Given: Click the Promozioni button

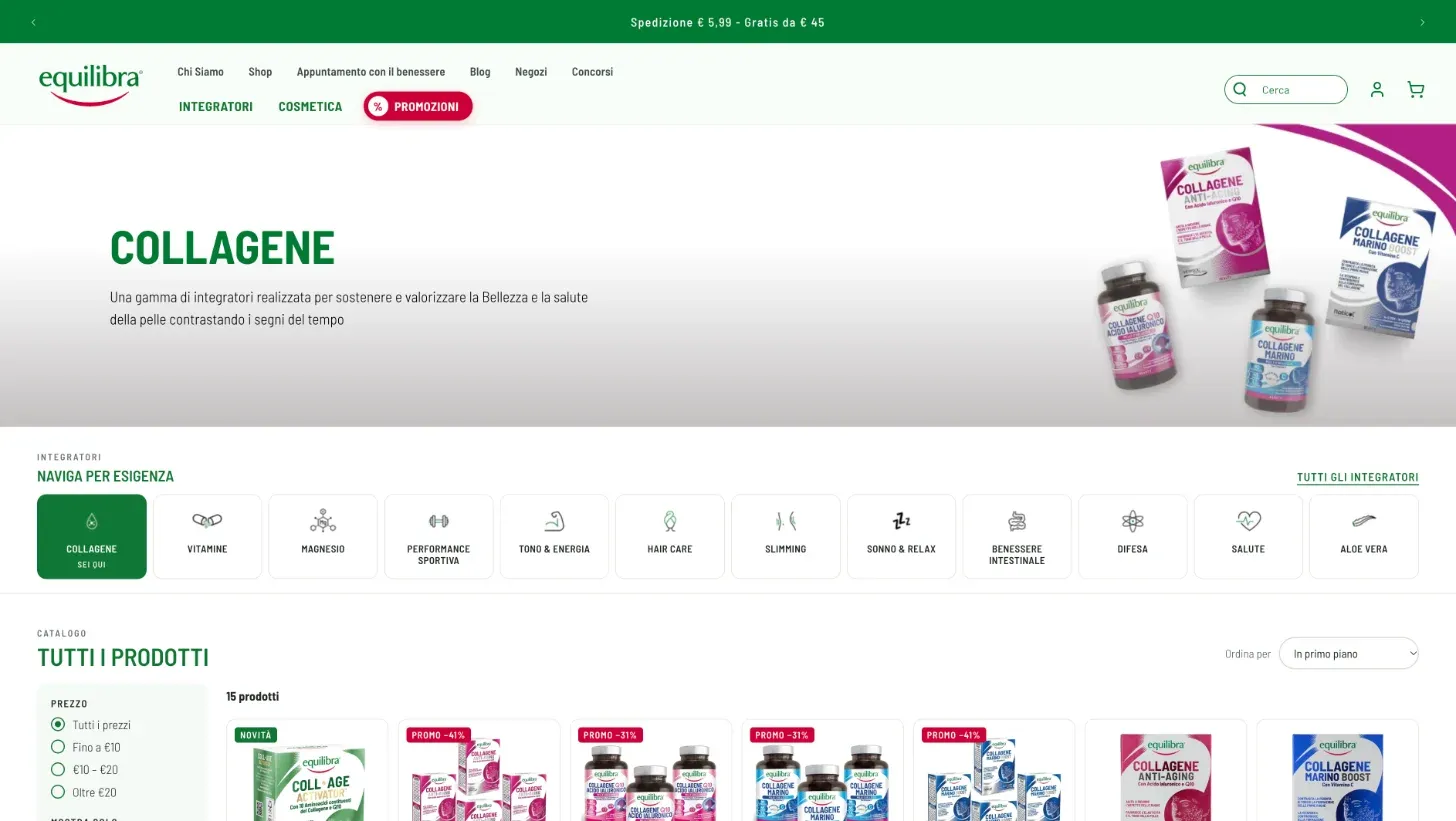Looking at the screenshot, I should coord(418,107).
